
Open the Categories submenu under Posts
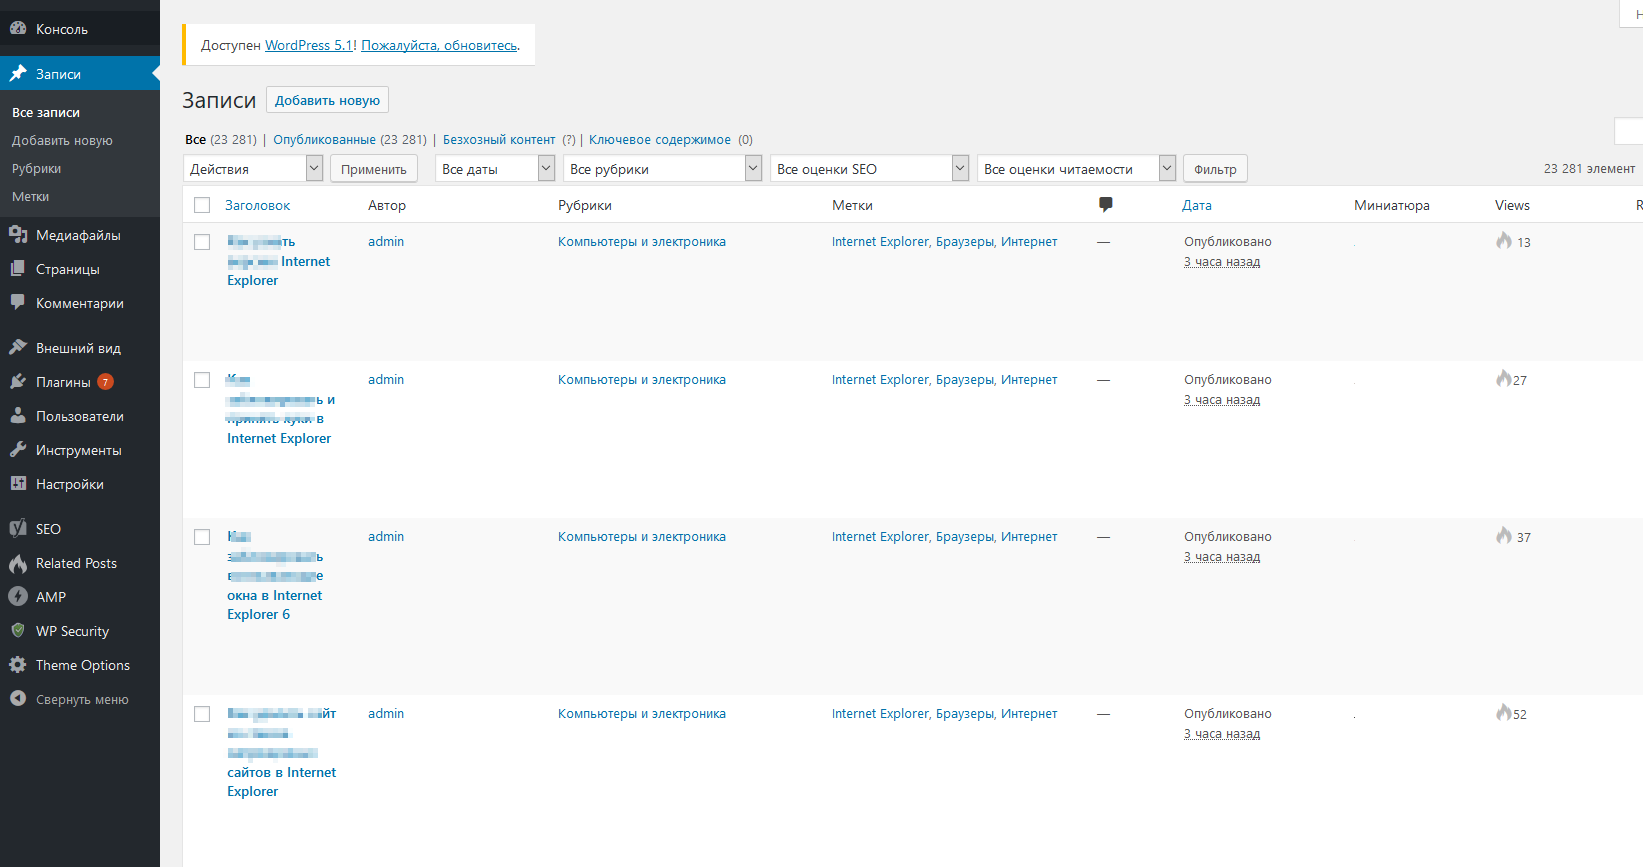37,169
